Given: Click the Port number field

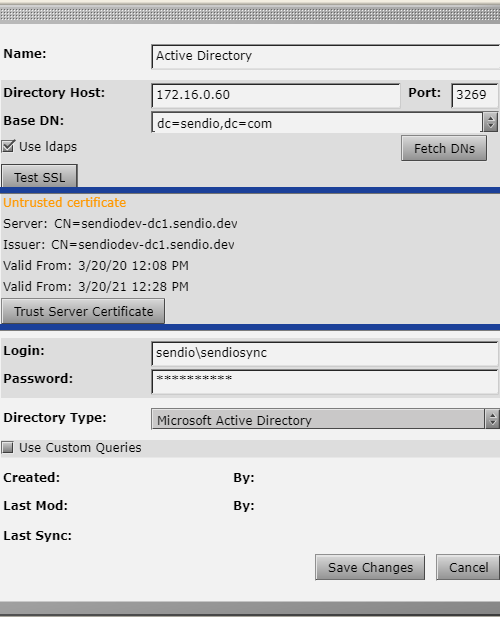Looking at the screenshot, I should coord(475,95).
